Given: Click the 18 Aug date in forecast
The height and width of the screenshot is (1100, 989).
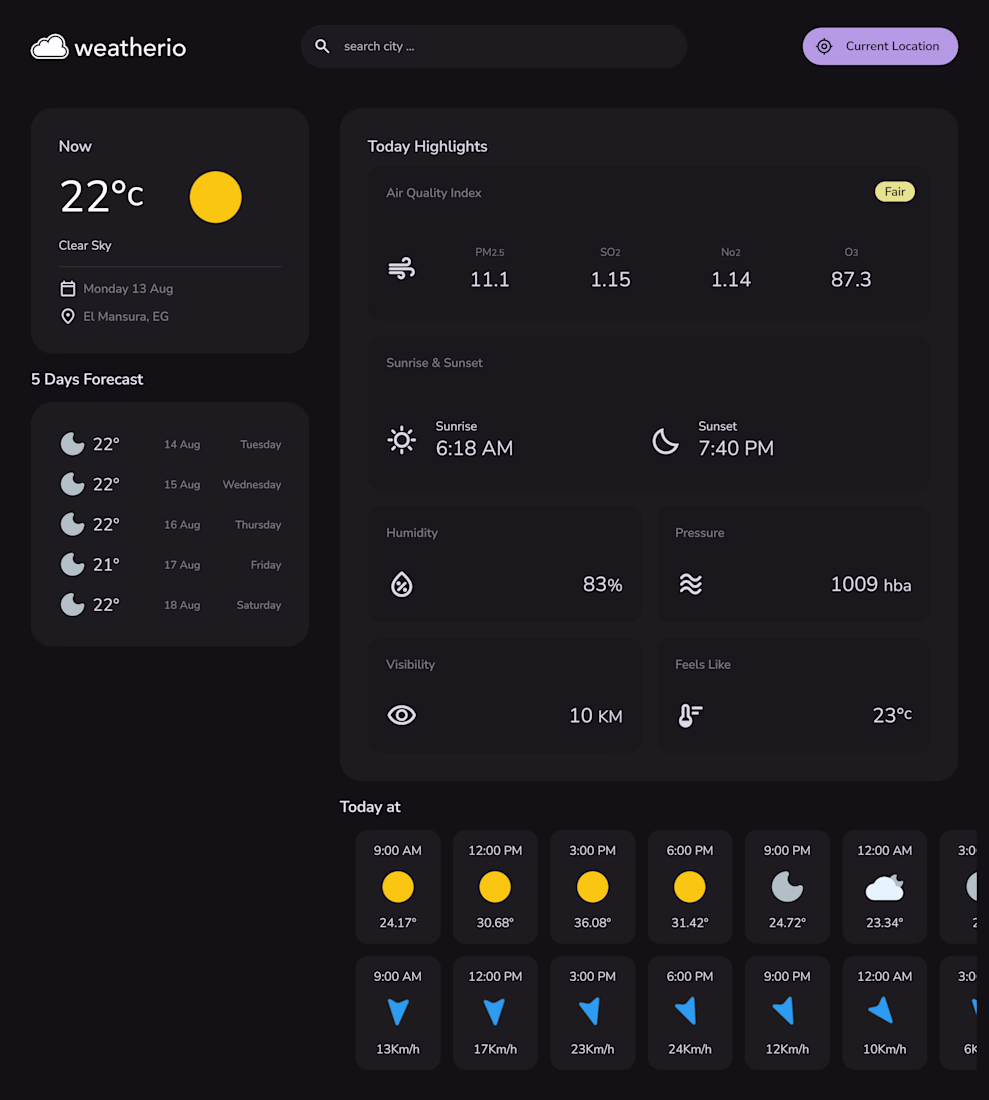Looking at the screenshot, I should [x=182, y=605].
